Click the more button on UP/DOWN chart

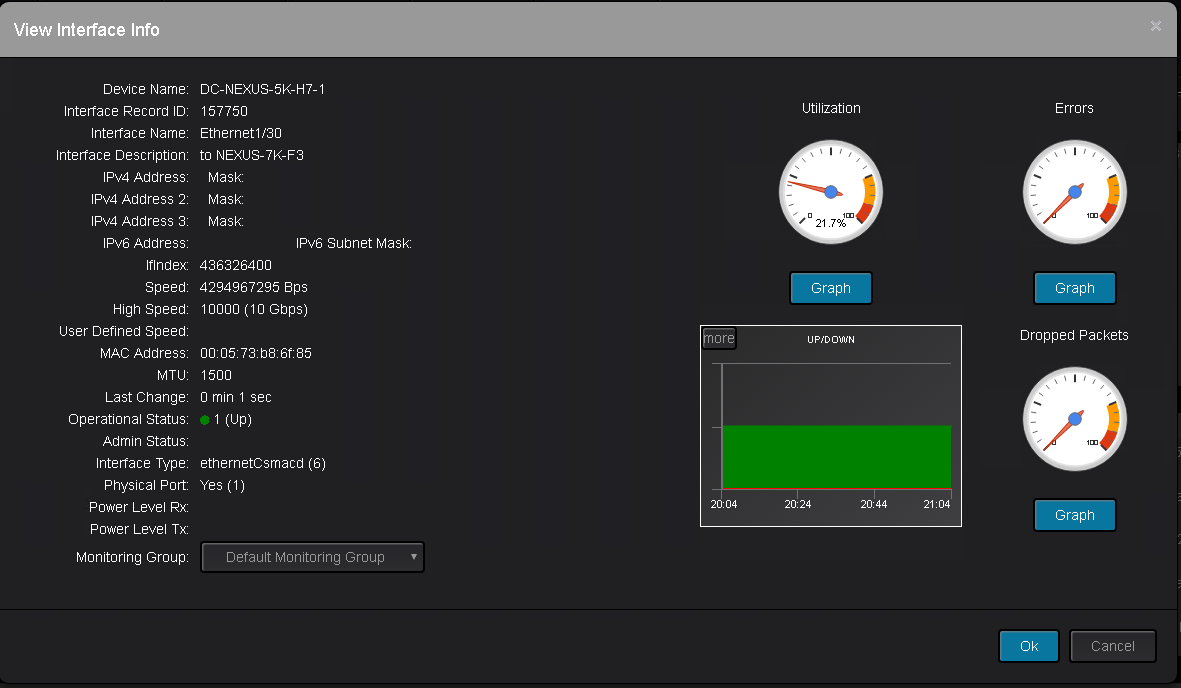point(719,338)
